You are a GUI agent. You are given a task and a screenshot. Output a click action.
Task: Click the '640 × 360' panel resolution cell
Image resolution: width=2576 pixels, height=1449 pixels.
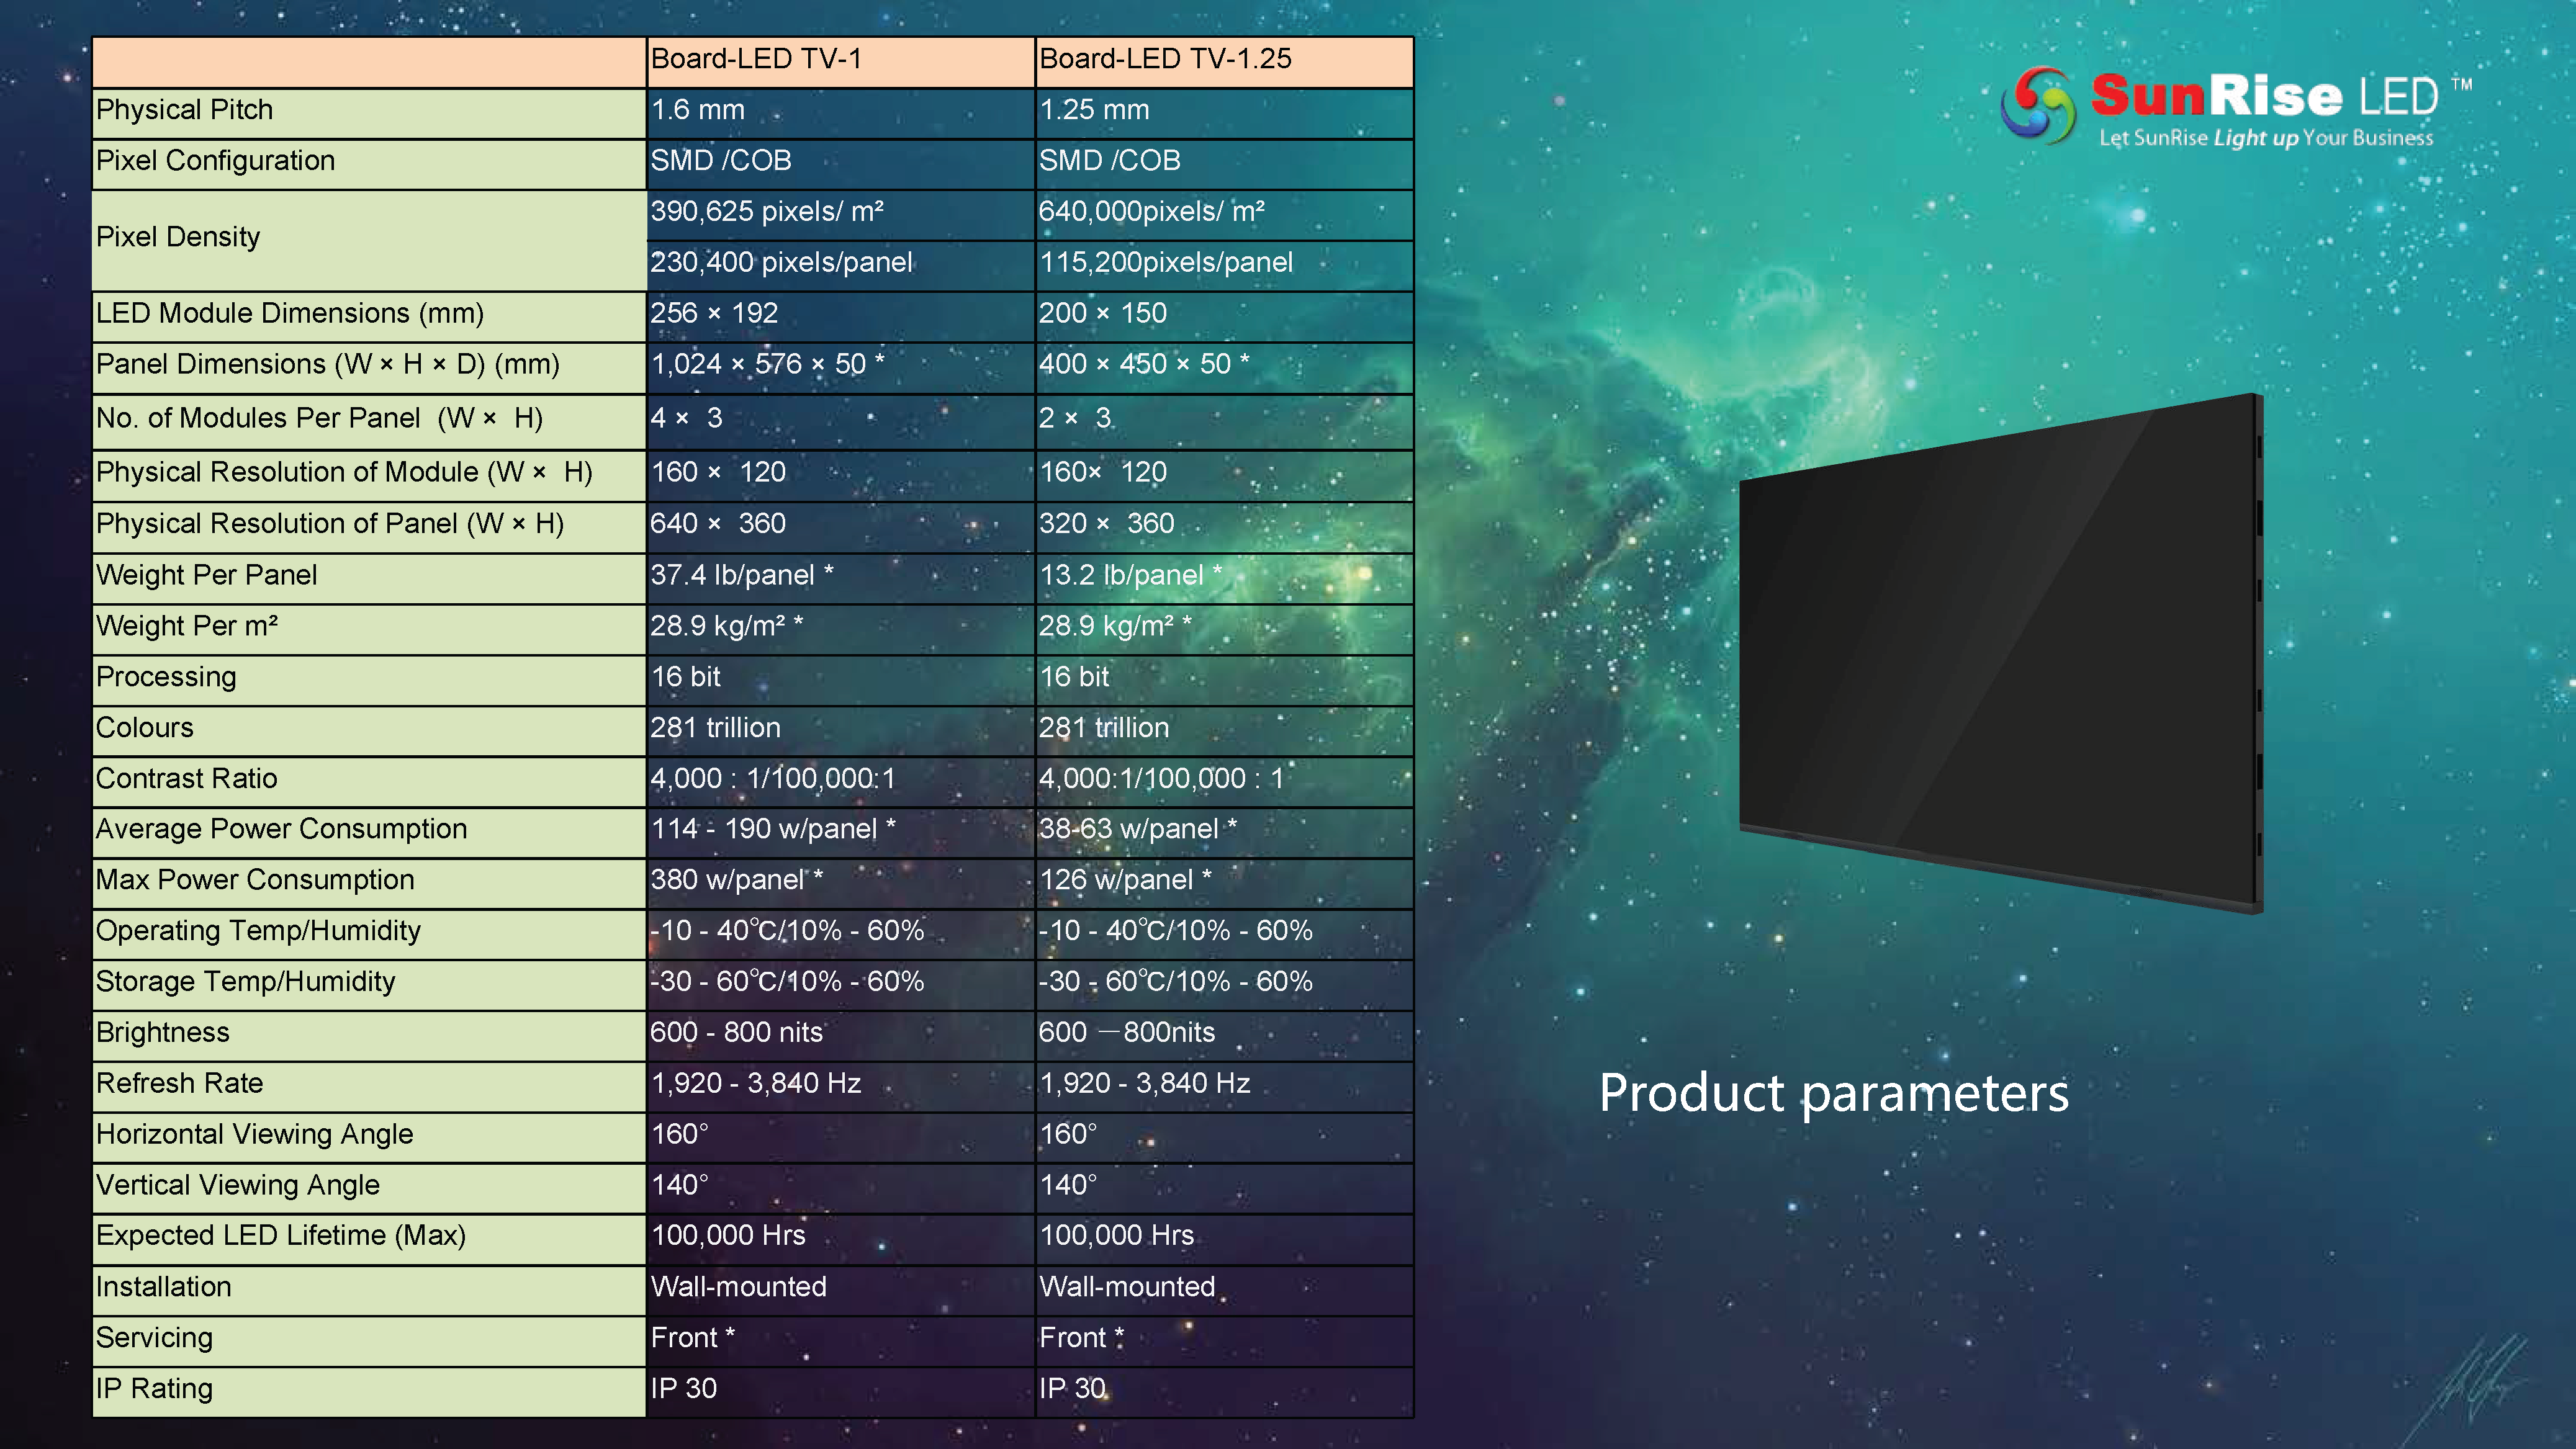840,527
